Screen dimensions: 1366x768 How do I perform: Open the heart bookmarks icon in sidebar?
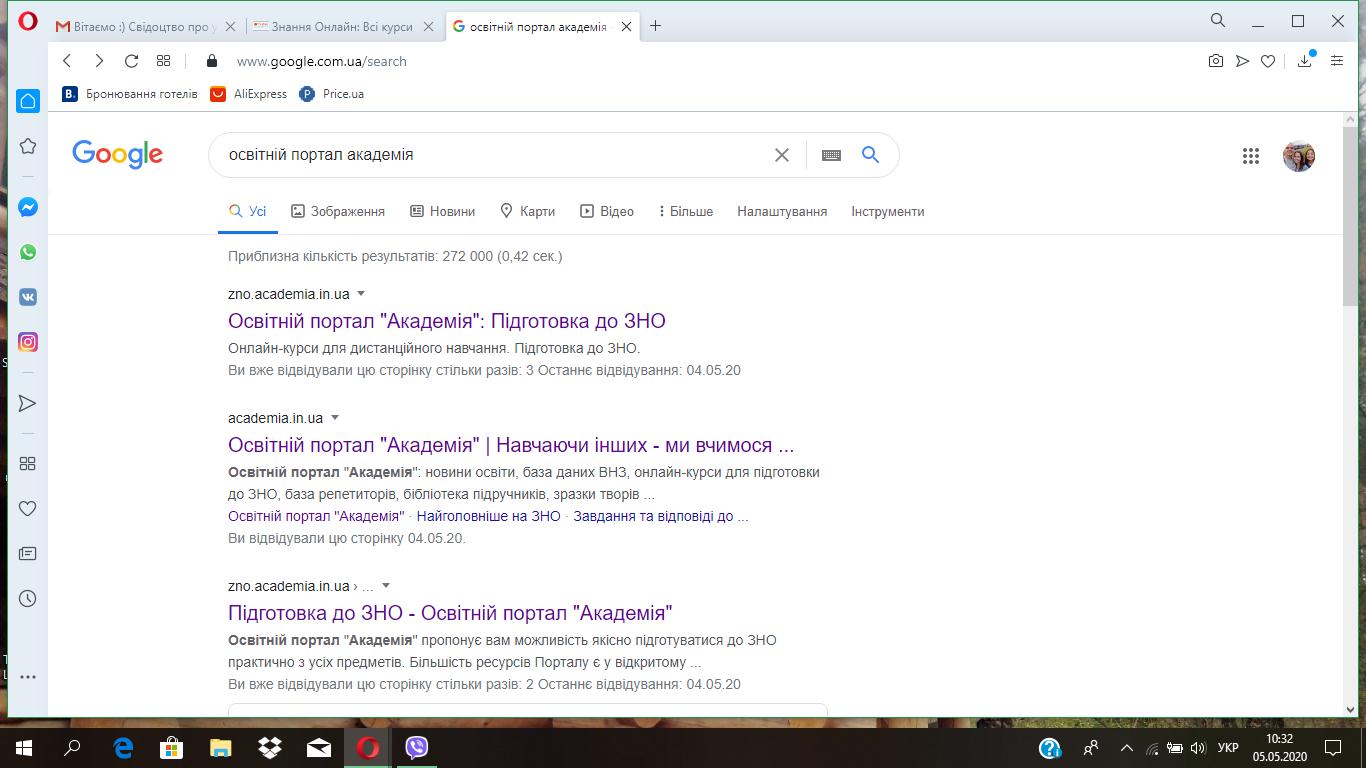pos(28,508)
